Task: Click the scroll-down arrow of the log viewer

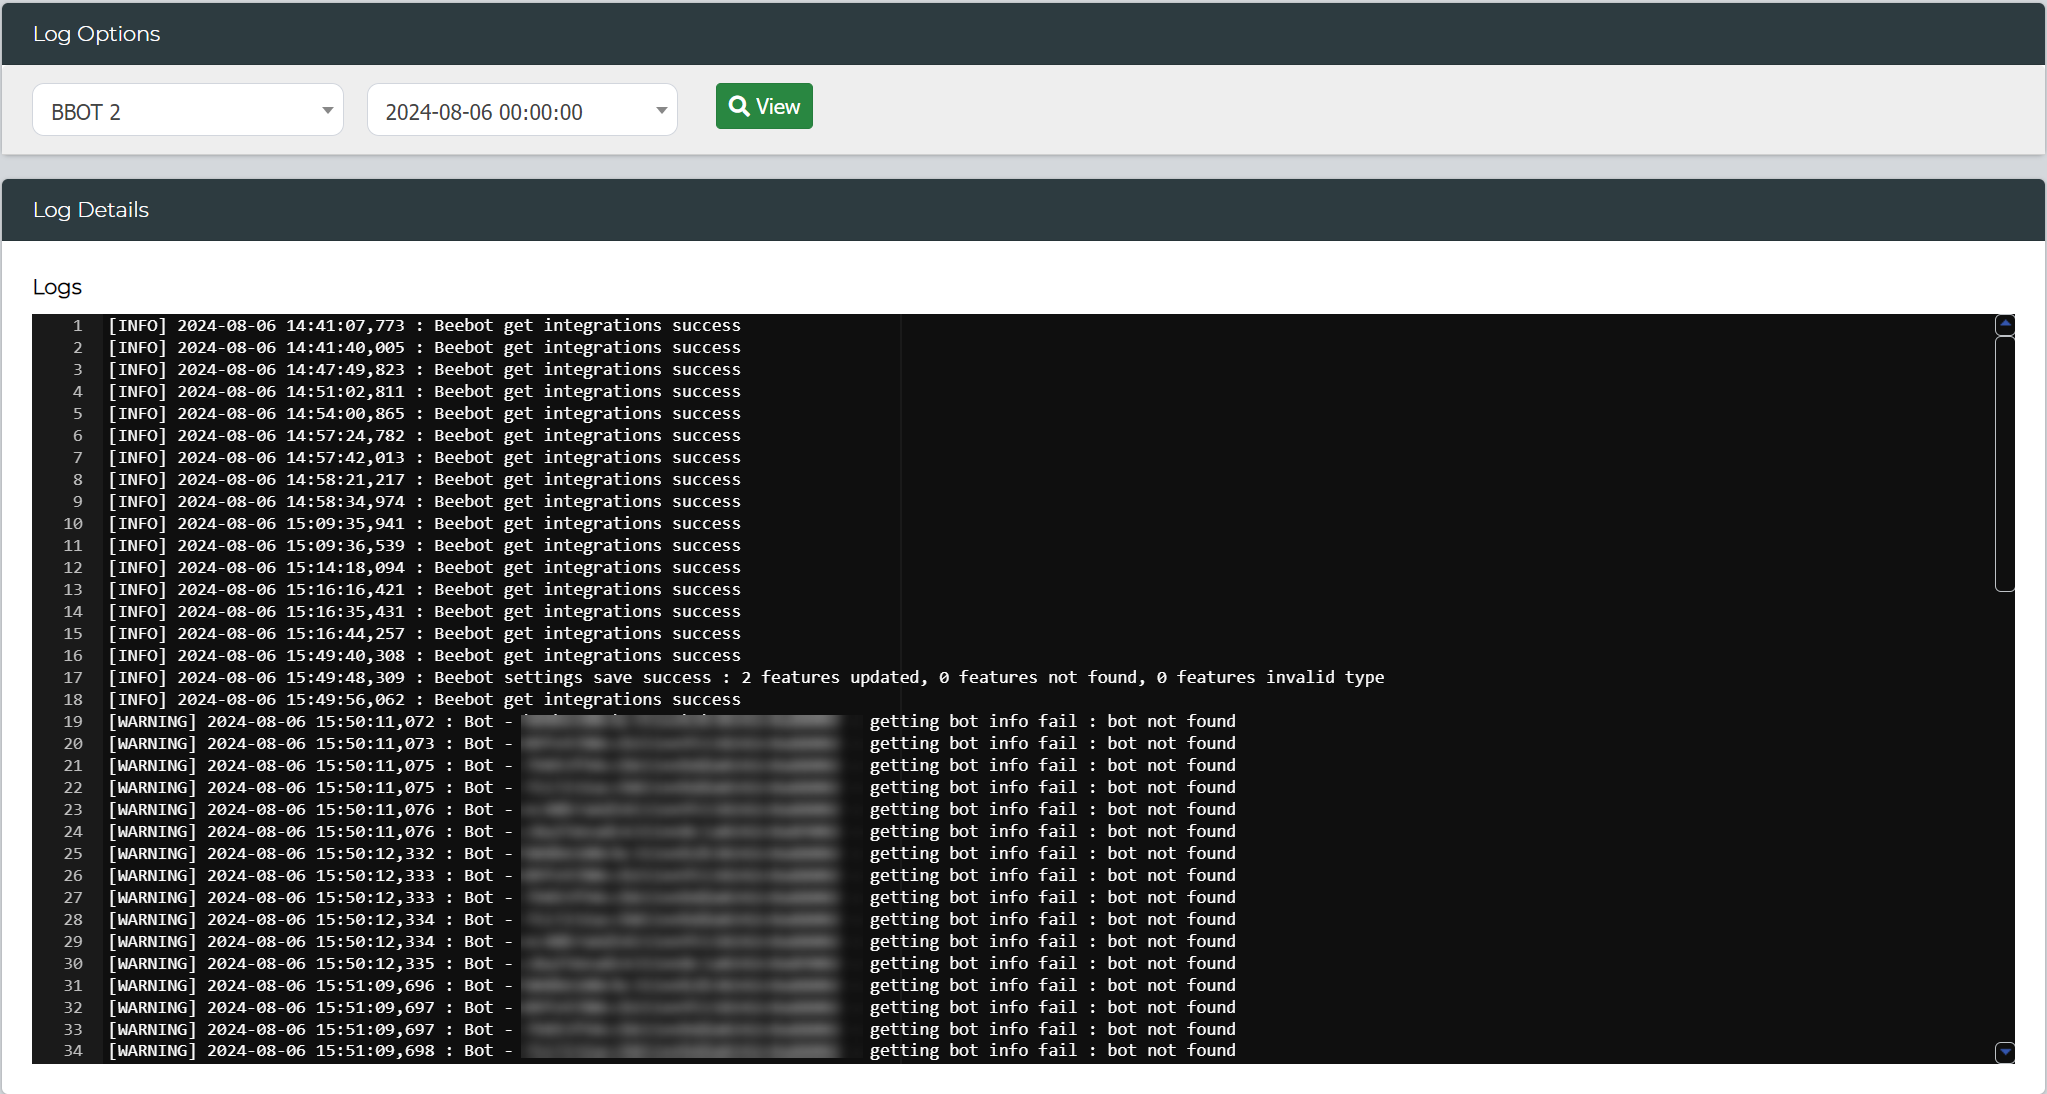Action: [x=2005, y=1052]
